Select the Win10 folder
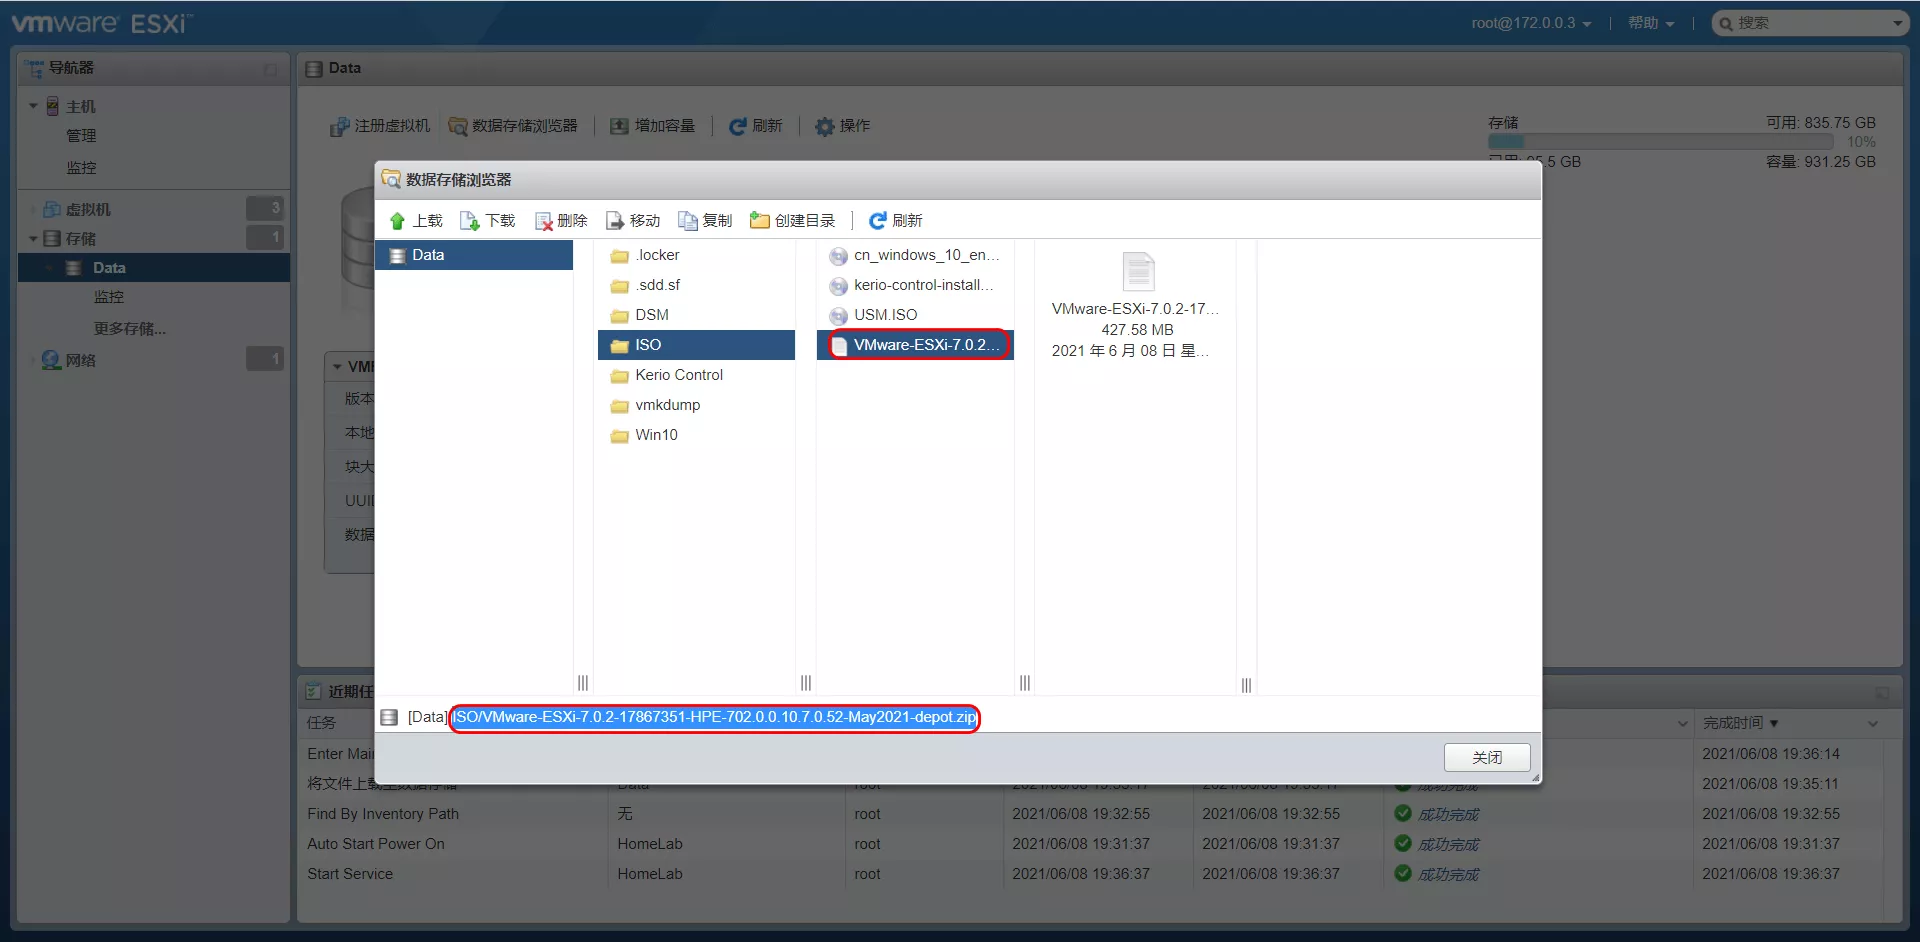The width and height of the screenshot is (1920, 942). (656, 435)
